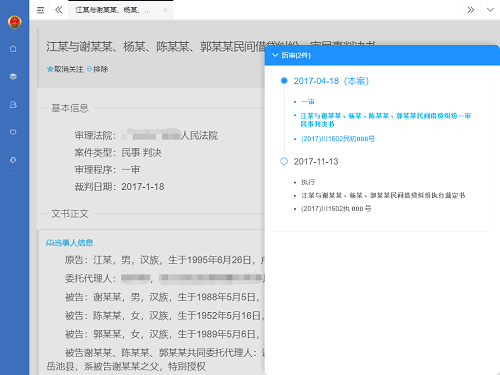500x375 pixels.
Task: Click the double left arrow tab scroller
Action: pos(59,10)
